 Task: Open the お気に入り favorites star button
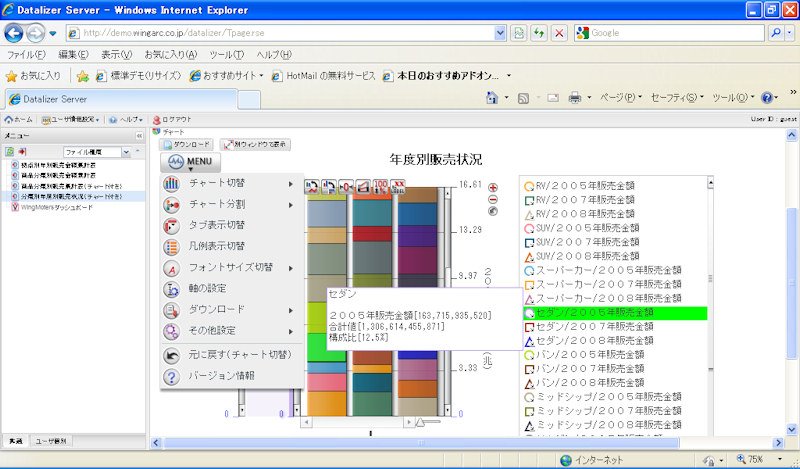click(x=33, y=76)
